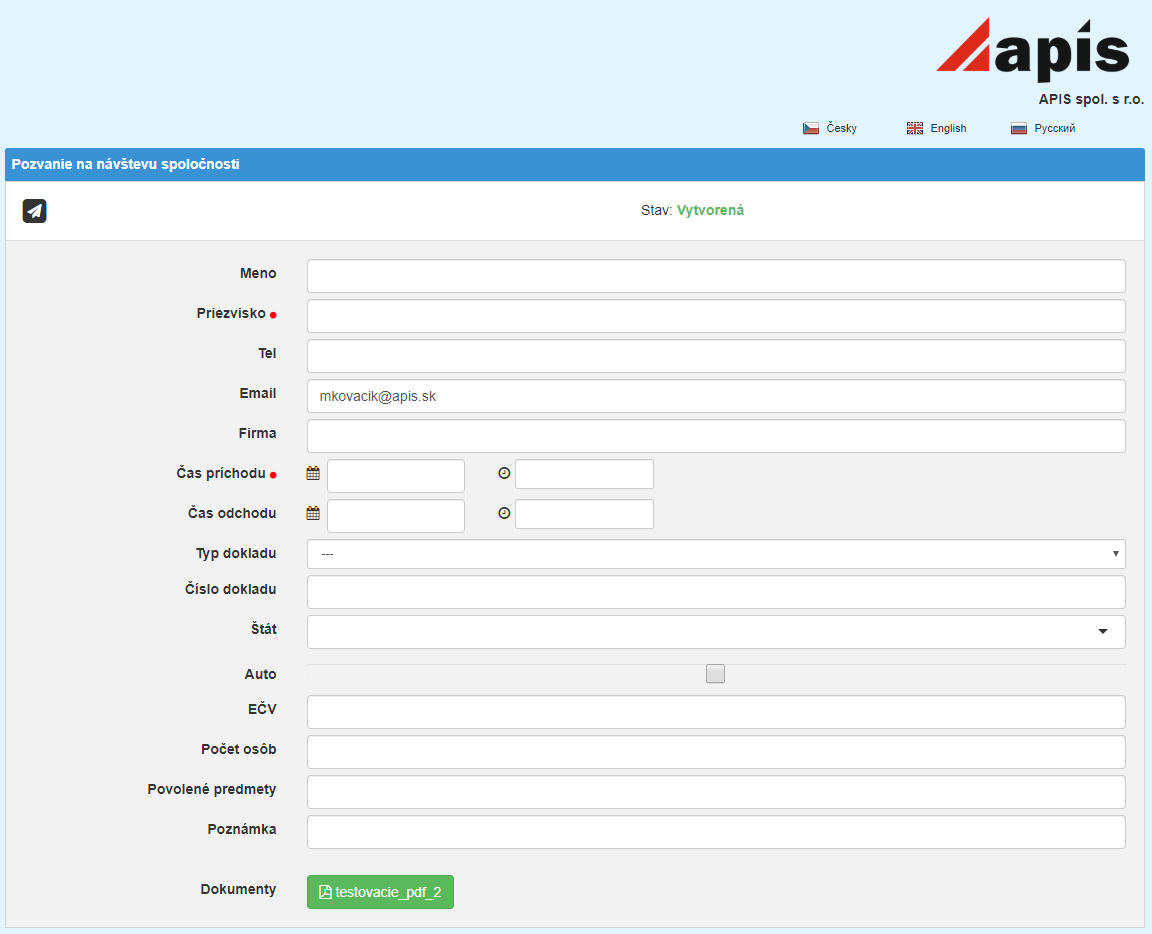This screenshot has width=1152, height=934.
Task: Toggle the Auto checkbox
Action: 715,674
